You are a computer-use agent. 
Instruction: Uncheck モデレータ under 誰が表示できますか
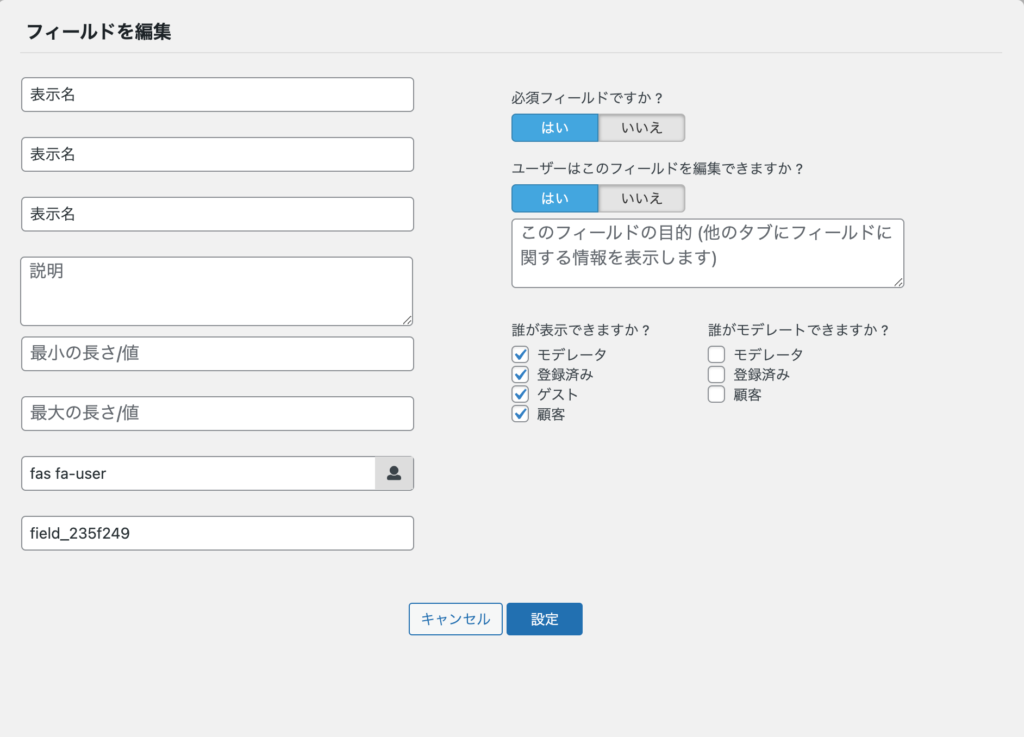click(x=520, y=354)
